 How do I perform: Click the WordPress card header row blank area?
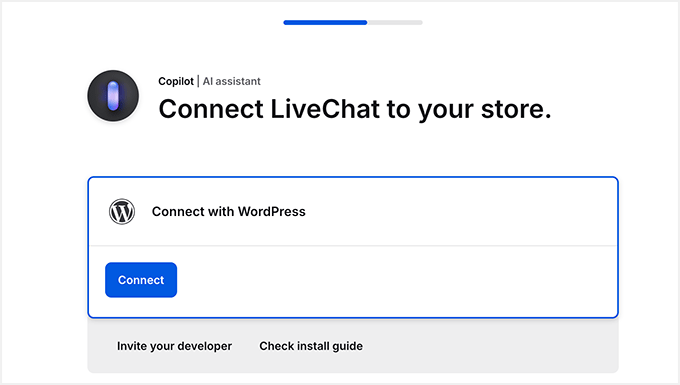[x=460, y=212]
